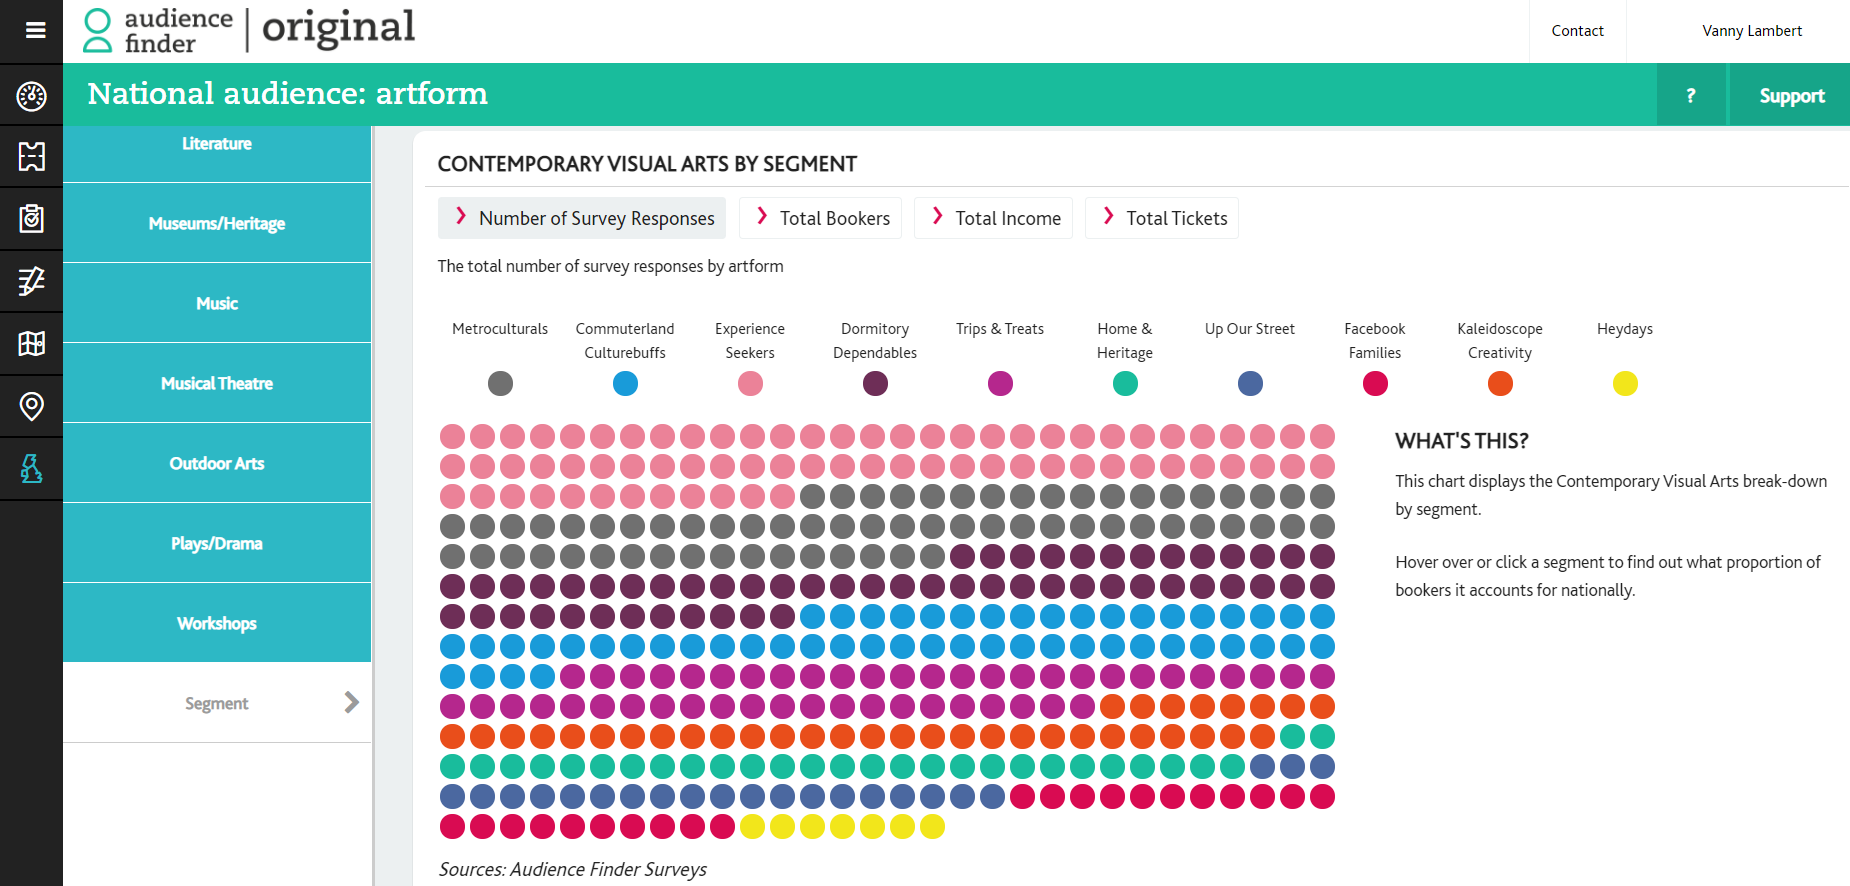This screenshot has width=1850, height=886.
Task: Click the Trips & Treats legend label
Action: pos(1000,329)
